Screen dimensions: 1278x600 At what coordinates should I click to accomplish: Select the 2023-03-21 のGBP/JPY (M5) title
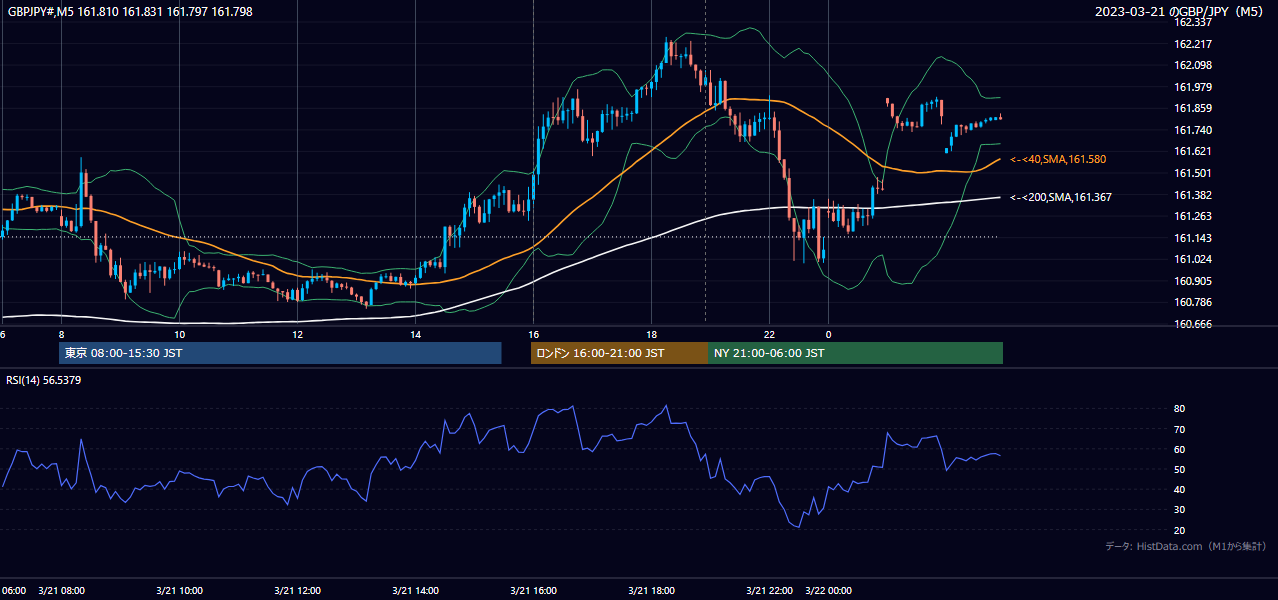pyautogui.click(x=1180, y=12)
